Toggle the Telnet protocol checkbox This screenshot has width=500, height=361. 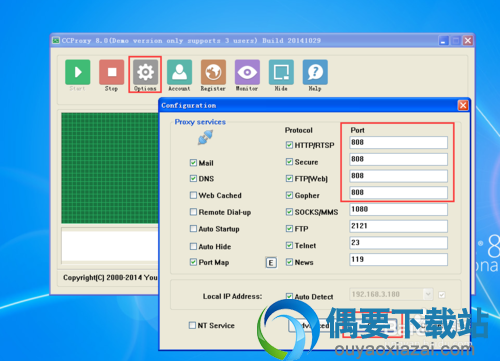[x=289, y=245]
